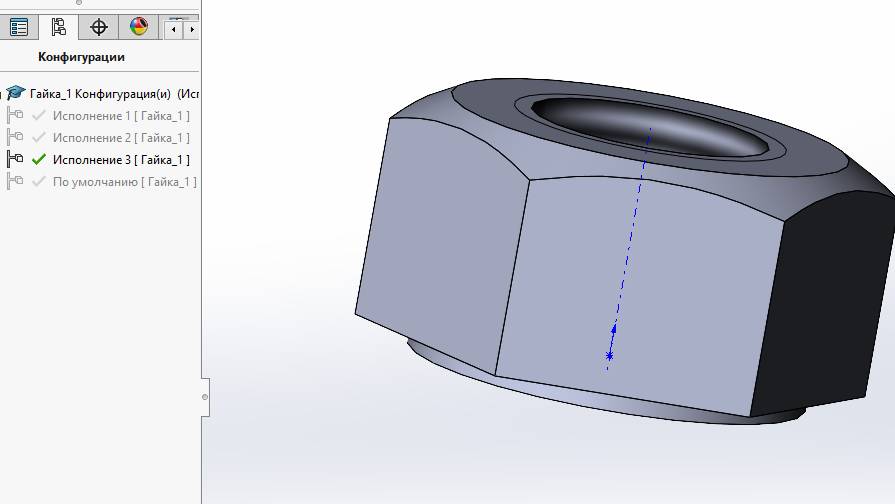
Task: Click the green checkmark of Исполнение 3
Action: (39, 160)
